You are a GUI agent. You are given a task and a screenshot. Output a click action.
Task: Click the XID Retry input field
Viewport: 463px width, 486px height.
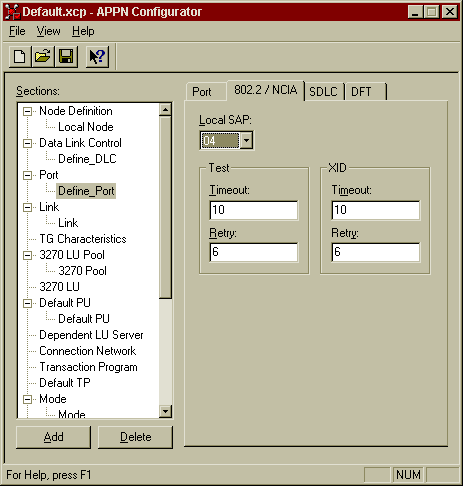(x=376, y=252)
